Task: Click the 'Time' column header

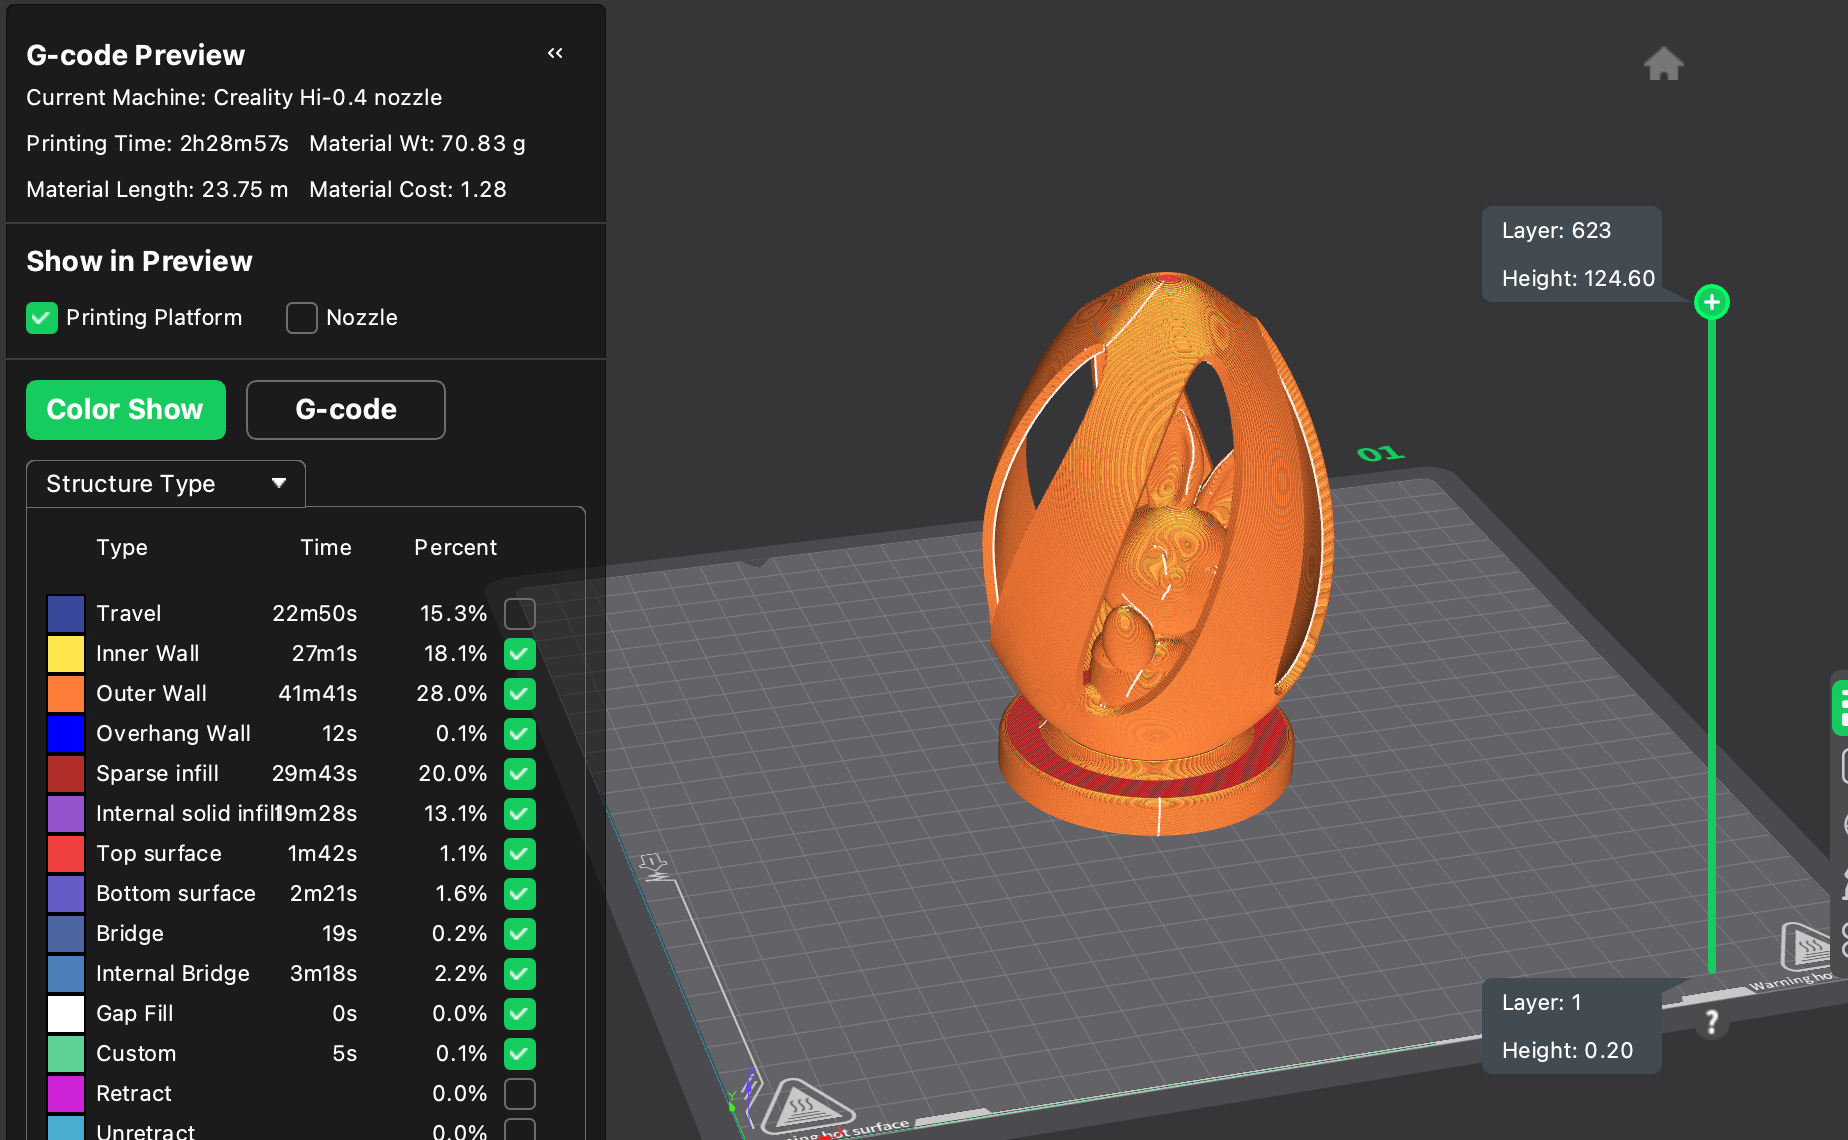Action: (326, 548)
